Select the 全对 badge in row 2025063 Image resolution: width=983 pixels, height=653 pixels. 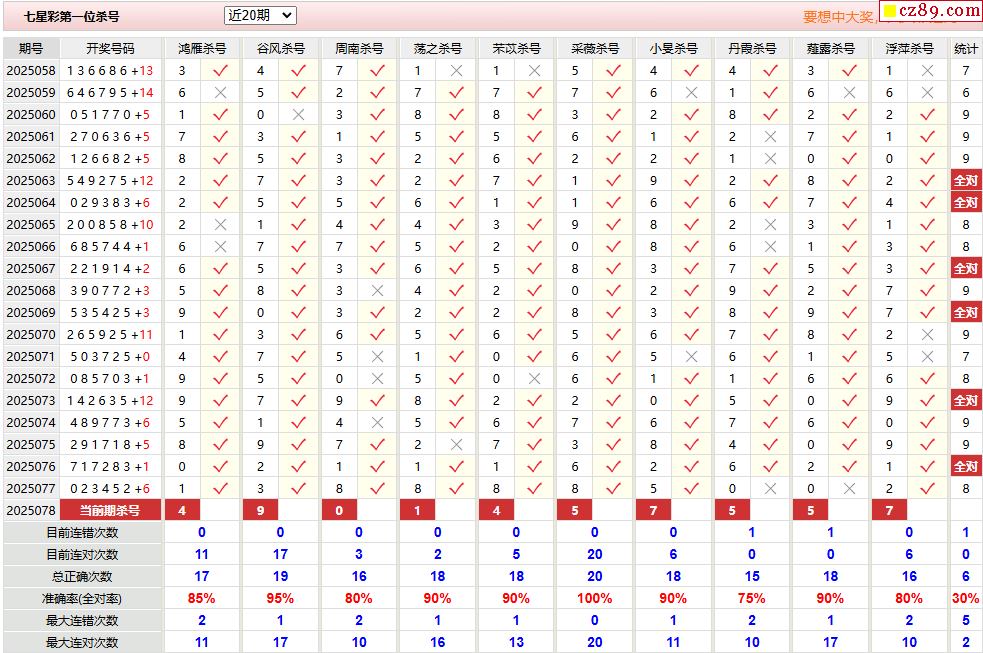[965, 180]
